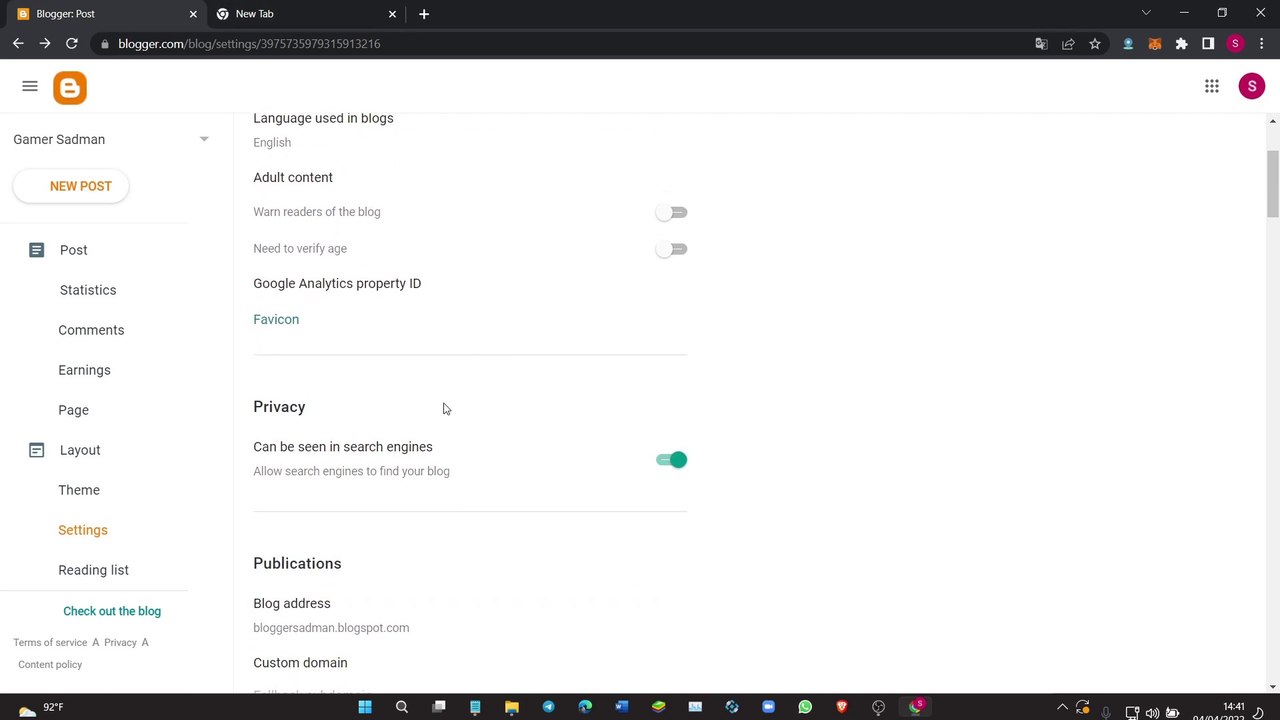Open Zoom from the taskbar
This screenshot has height=720, width=1280.
pyautogui.click(x=768, y=707)
